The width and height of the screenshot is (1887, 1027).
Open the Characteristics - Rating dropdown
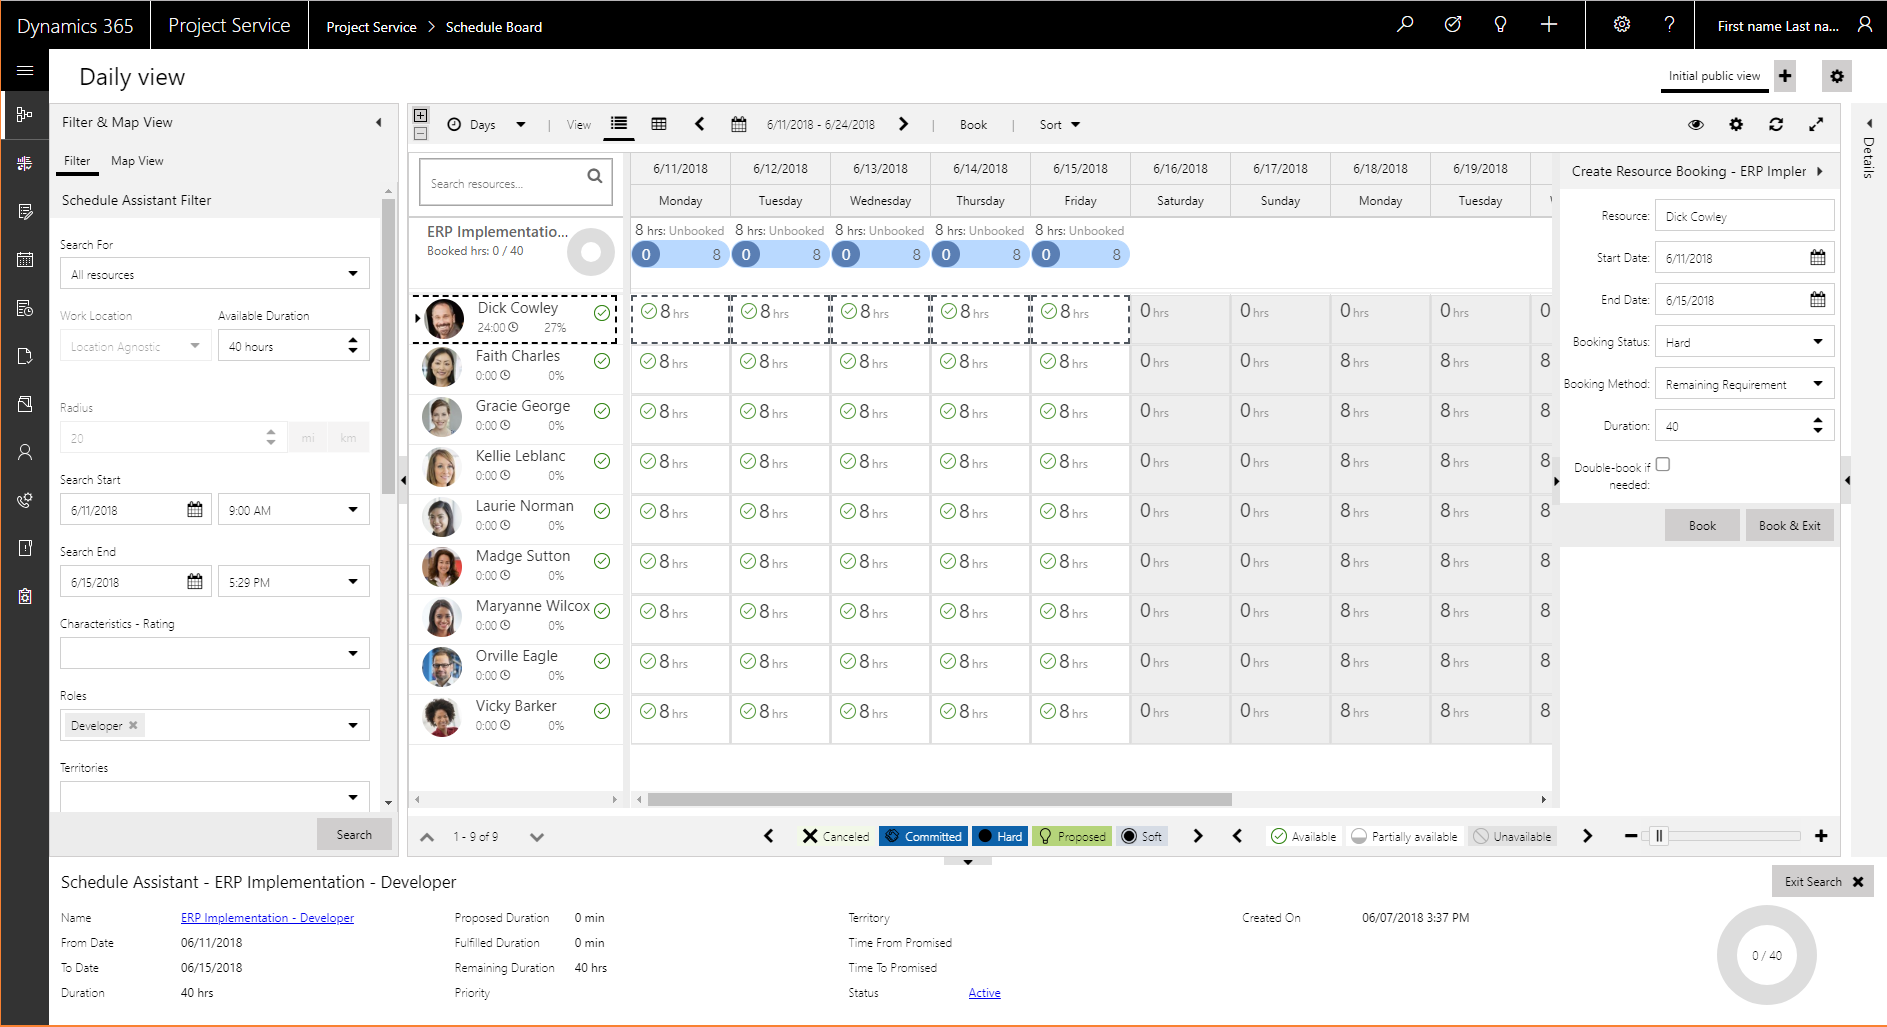click(x=215, y=654)
